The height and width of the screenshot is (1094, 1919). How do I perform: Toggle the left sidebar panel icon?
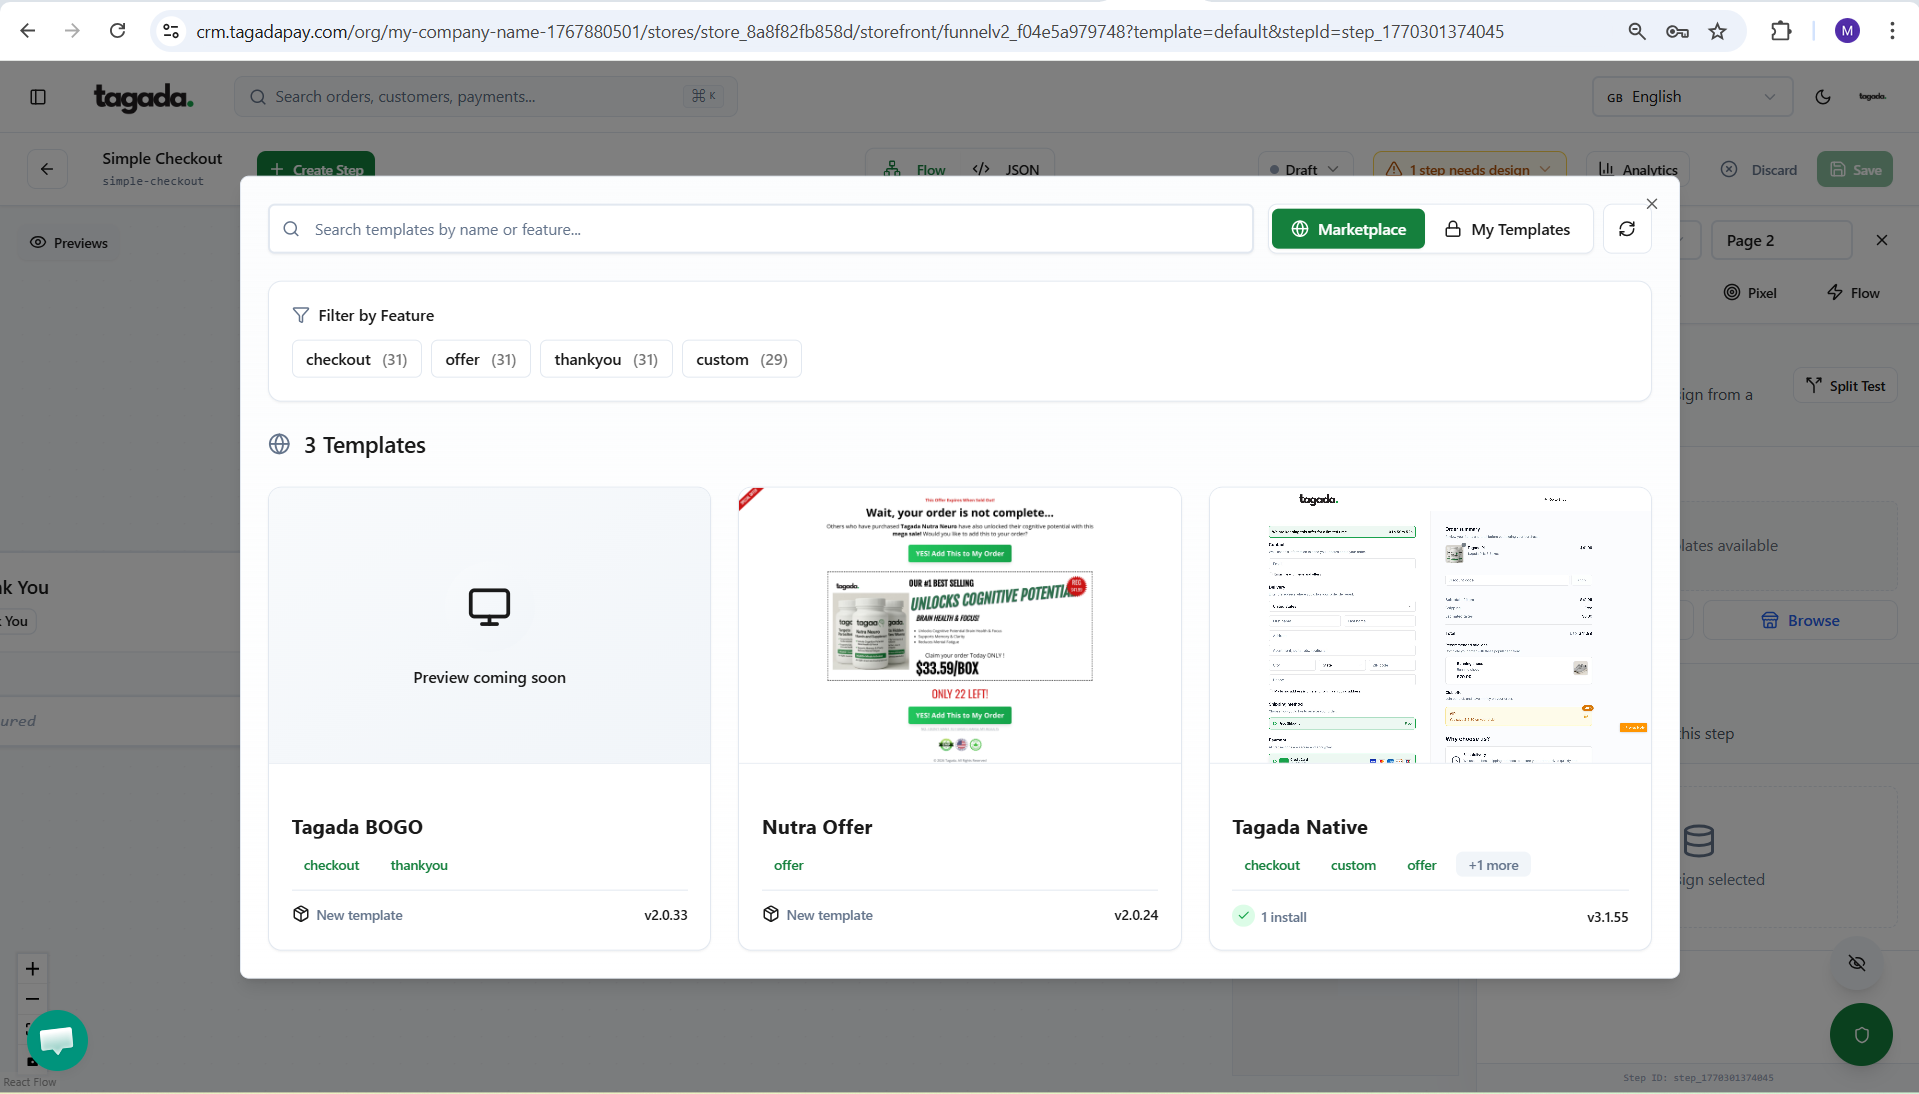click(38, 97)
